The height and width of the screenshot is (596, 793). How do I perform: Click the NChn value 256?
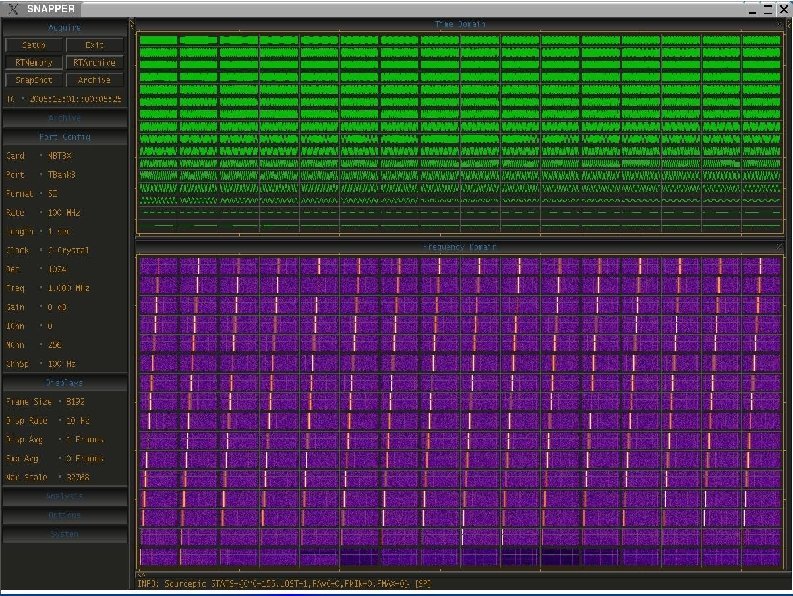55,345
